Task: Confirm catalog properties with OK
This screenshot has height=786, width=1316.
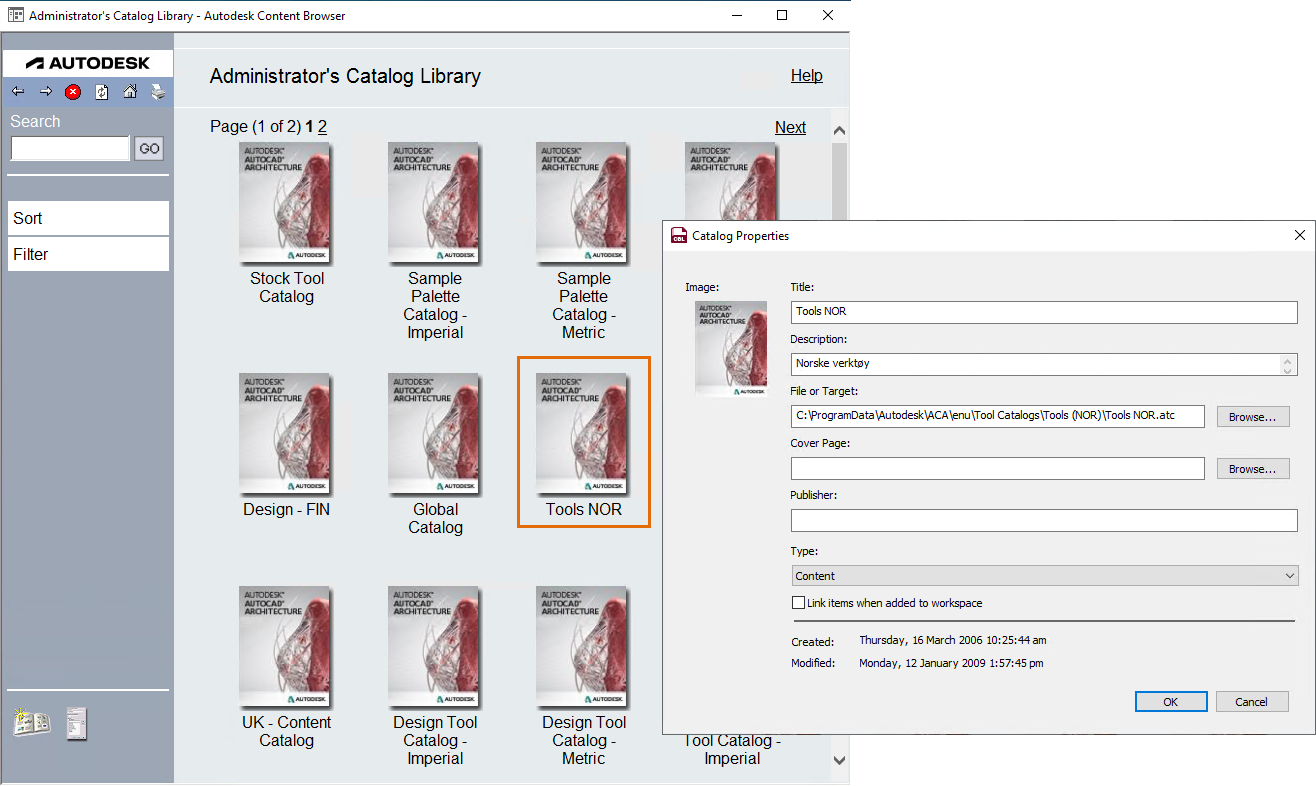Action: pyautogui.click(x=1170, y=701)
